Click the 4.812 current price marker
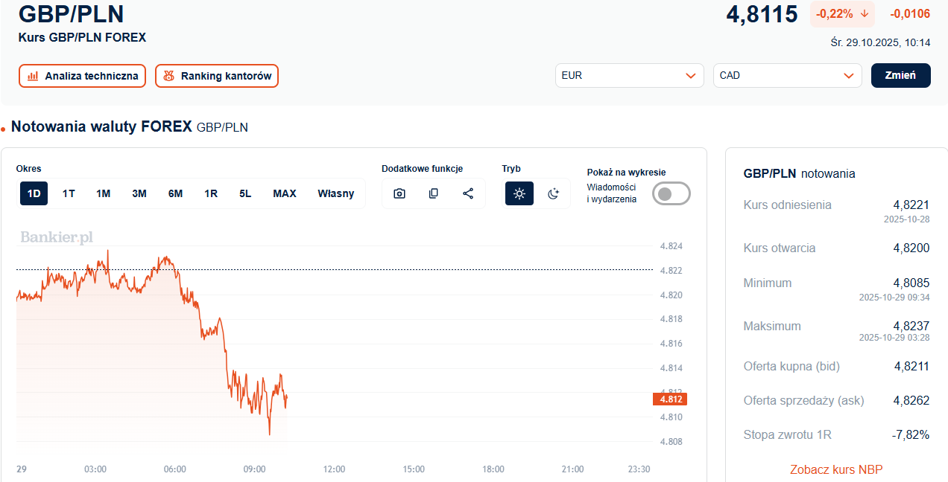948x482 pixels. (669, 399)
